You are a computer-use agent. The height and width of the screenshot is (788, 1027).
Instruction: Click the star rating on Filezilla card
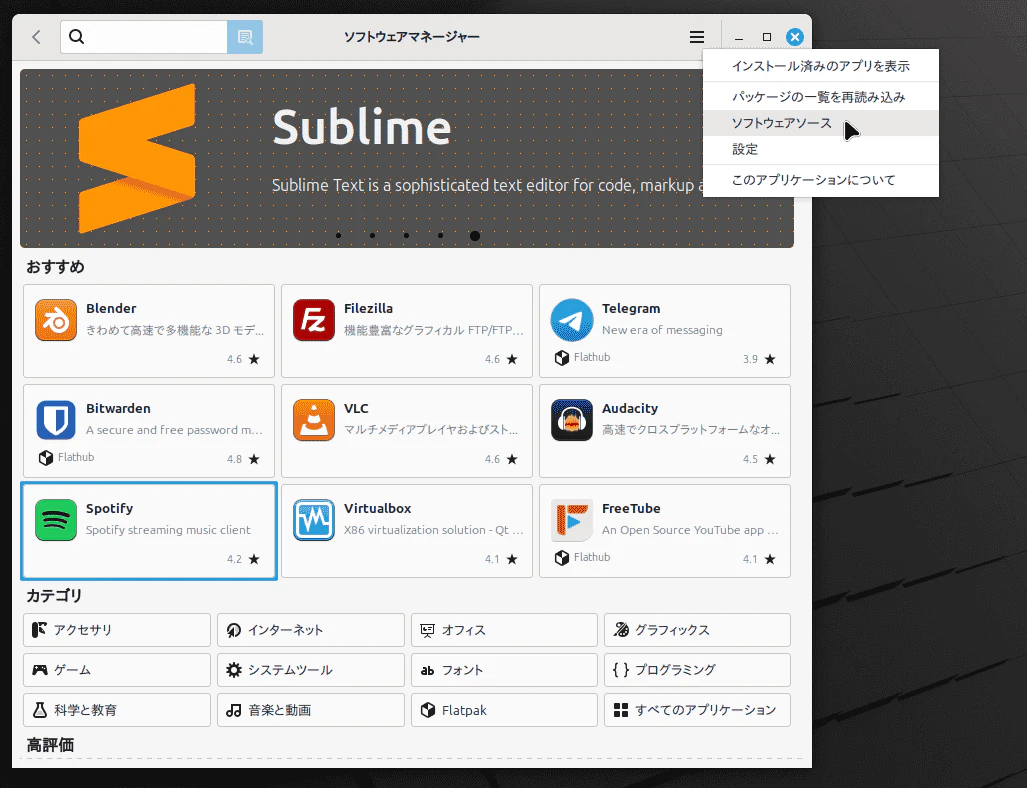tap(502, 359)
